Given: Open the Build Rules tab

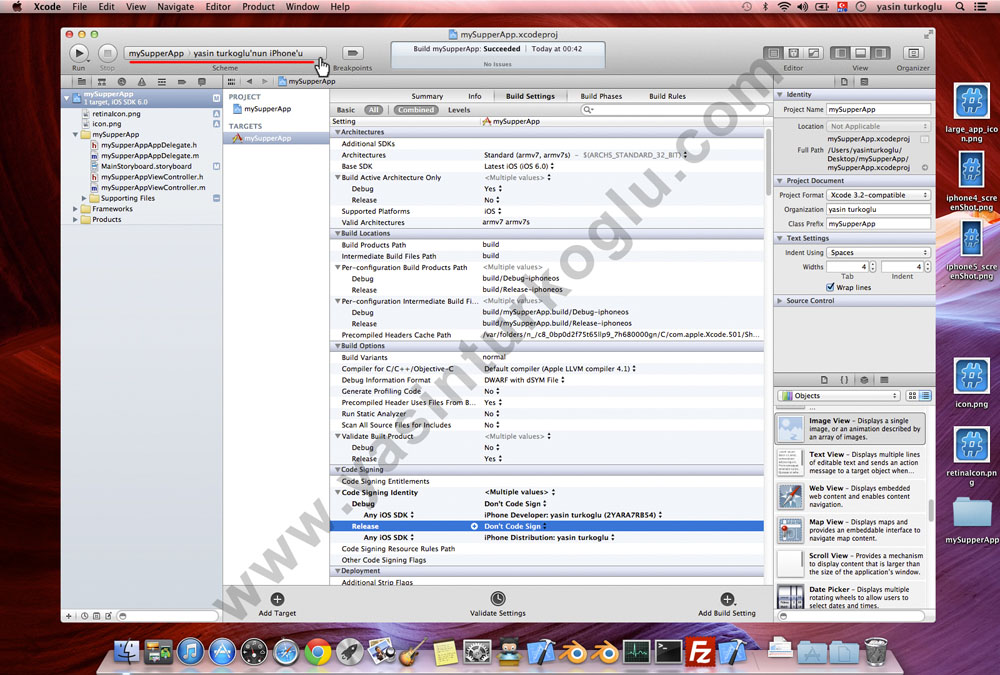Looking at the screenshot, I should (x=668, y=96).
